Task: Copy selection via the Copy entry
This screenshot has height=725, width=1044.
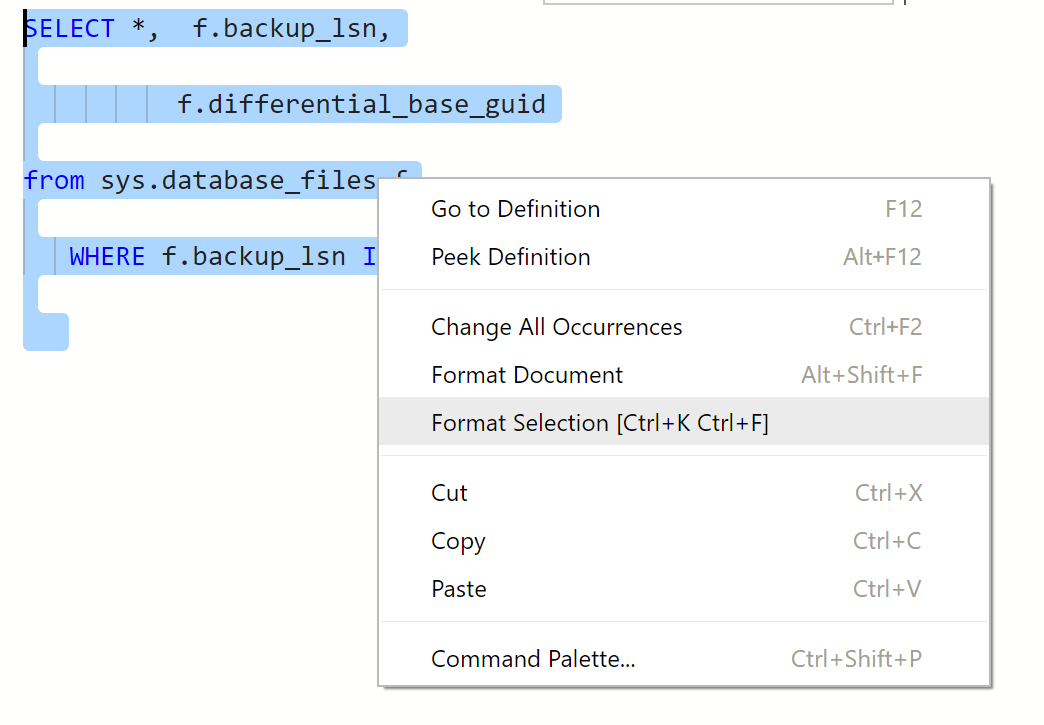Action: pyautogui.click(x=458, y=540)
